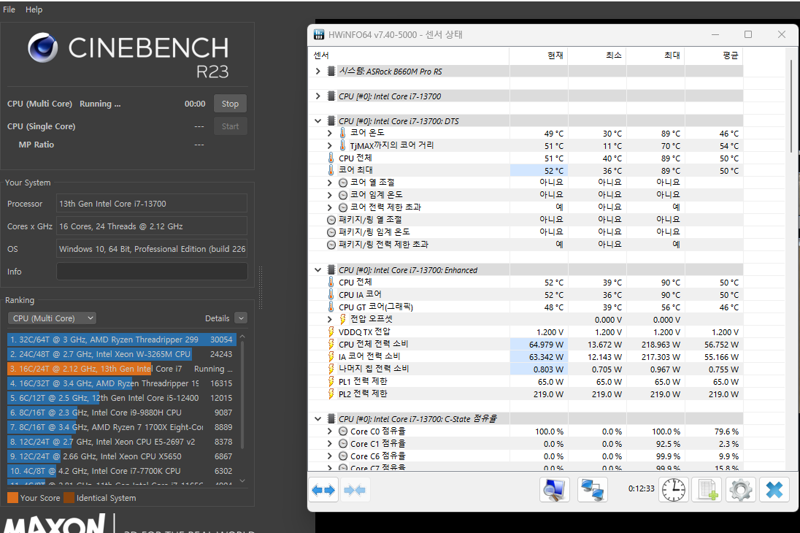This screenshot has height=533, width=800.
Task: Expand the Core C1 점유율 row
Action: 330,444
